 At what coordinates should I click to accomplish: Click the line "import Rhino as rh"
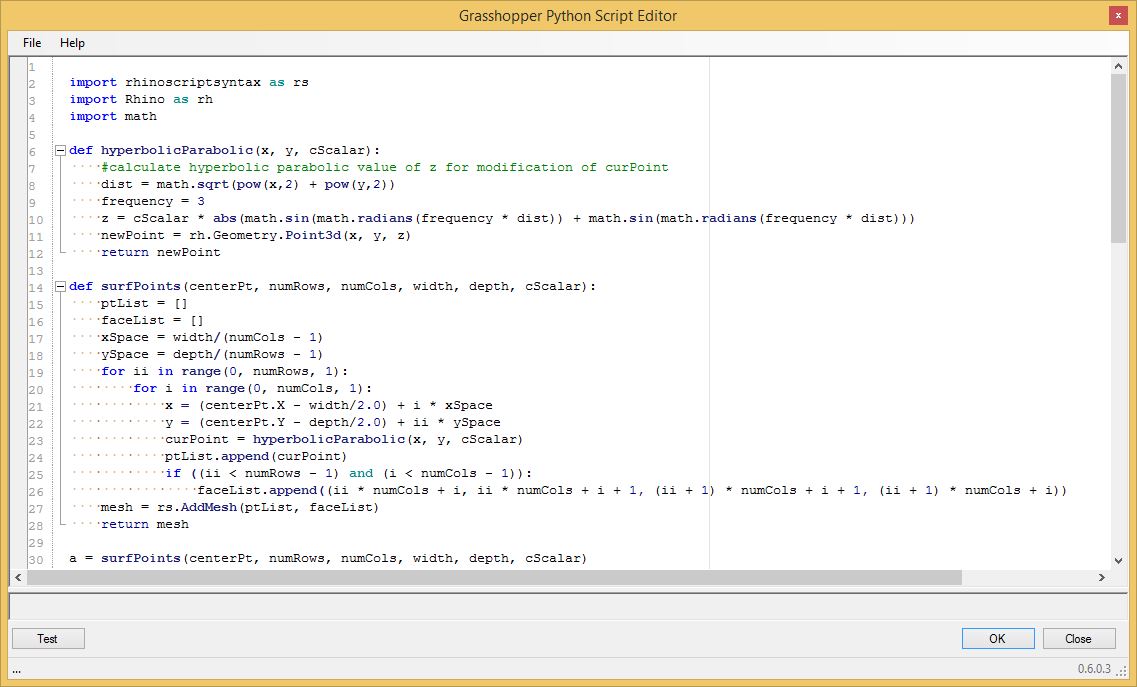click(141, 99)
